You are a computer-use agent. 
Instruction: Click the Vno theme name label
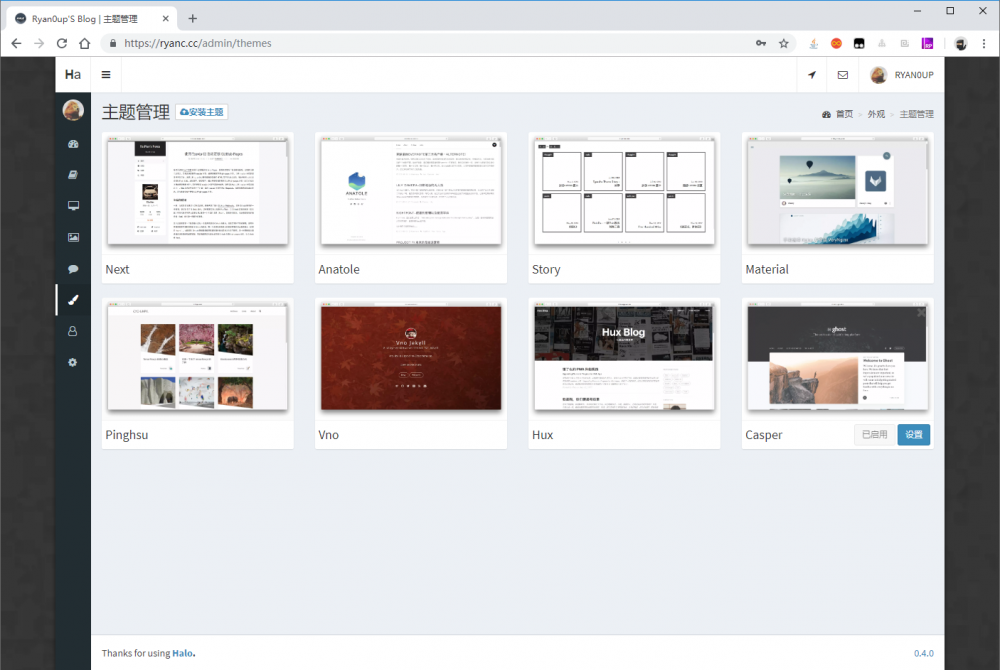coord(328,435)
